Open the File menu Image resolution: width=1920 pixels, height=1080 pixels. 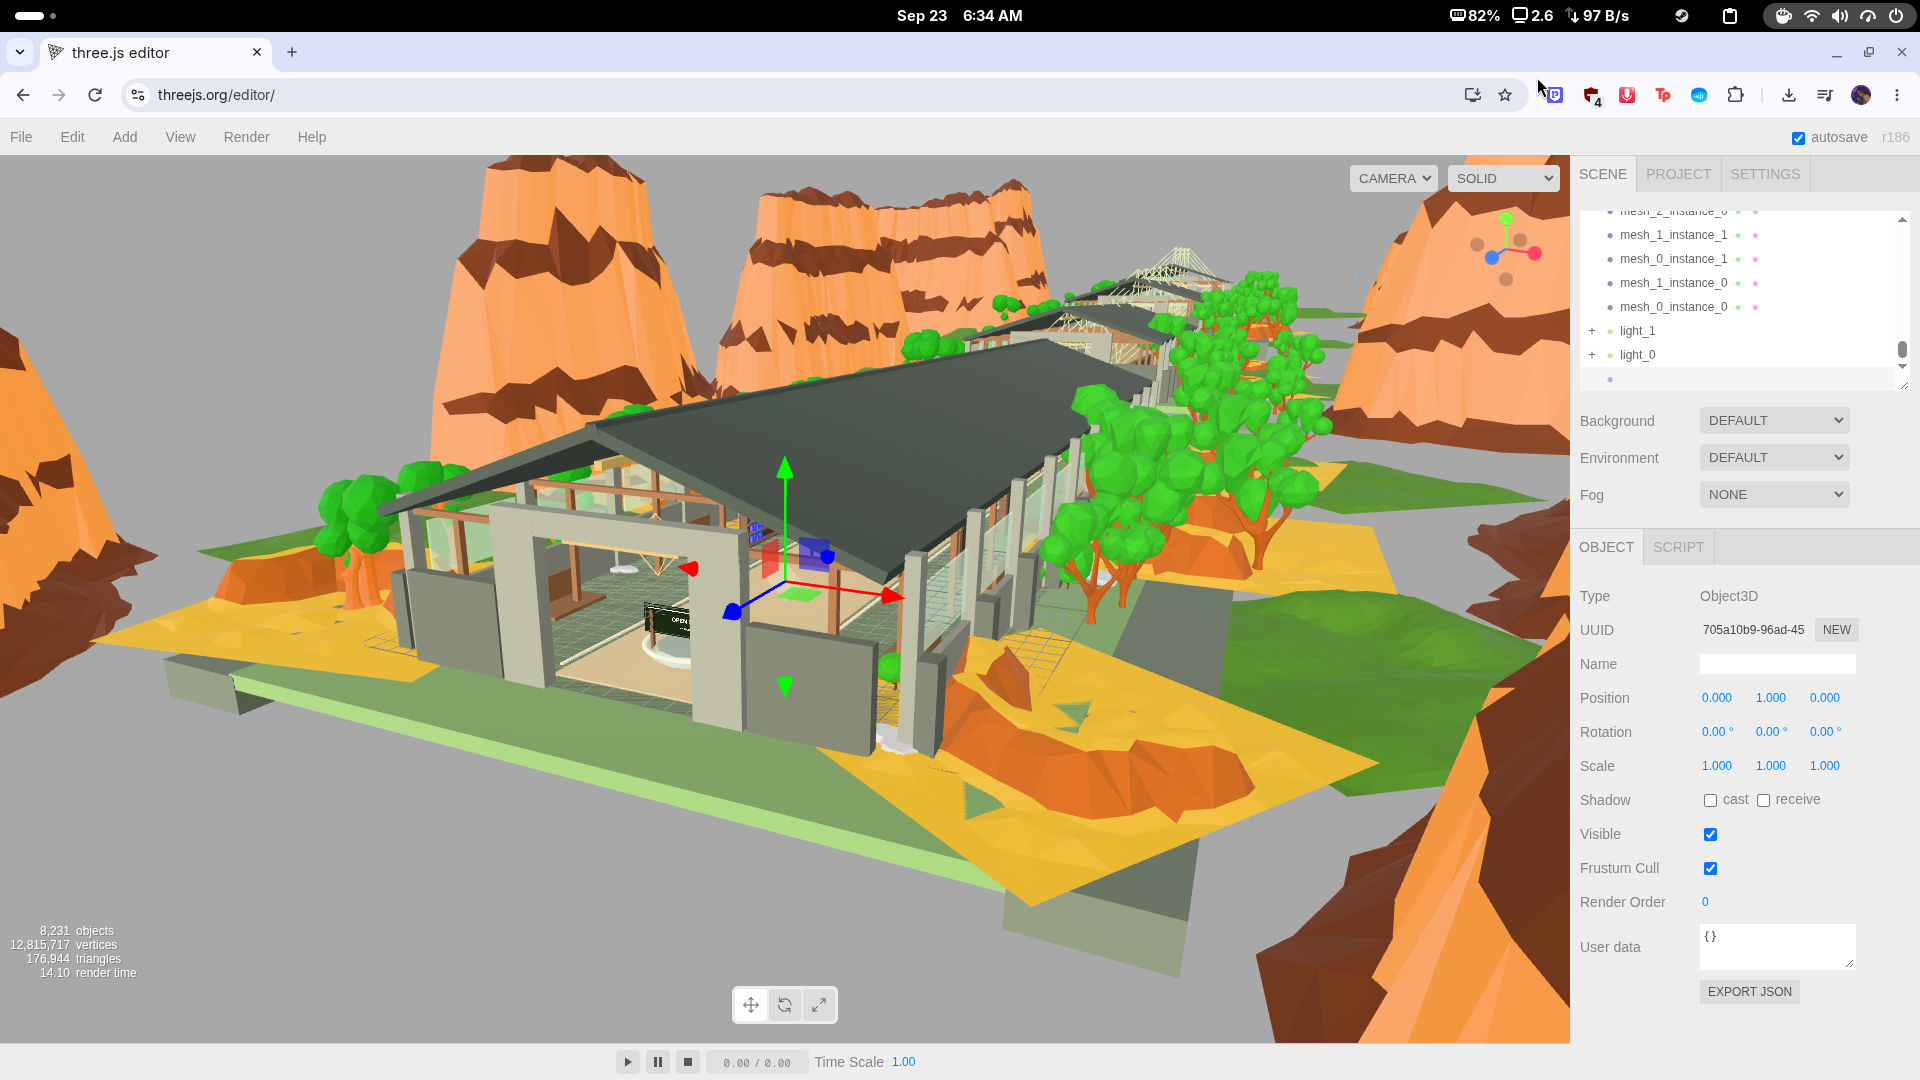point(21,137)
